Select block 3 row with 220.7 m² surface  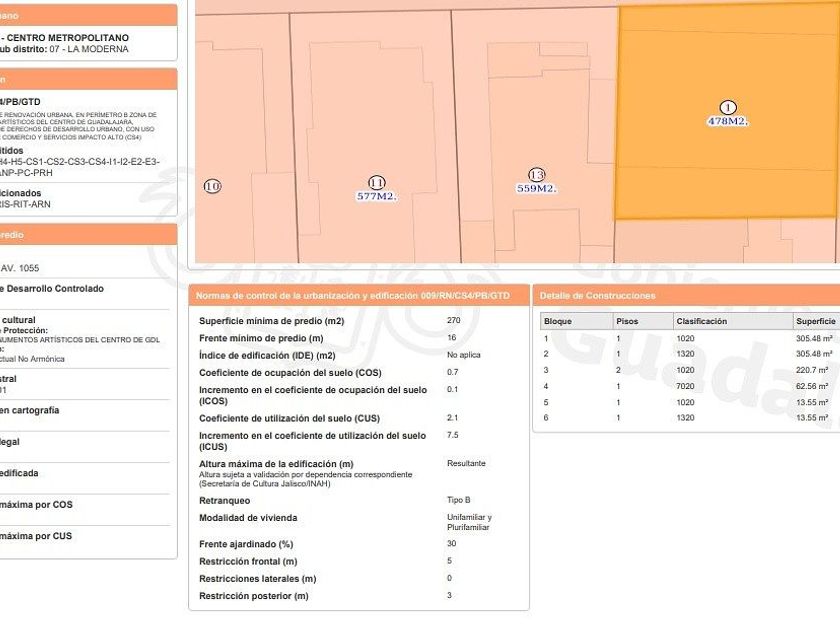tap(688, 370)
